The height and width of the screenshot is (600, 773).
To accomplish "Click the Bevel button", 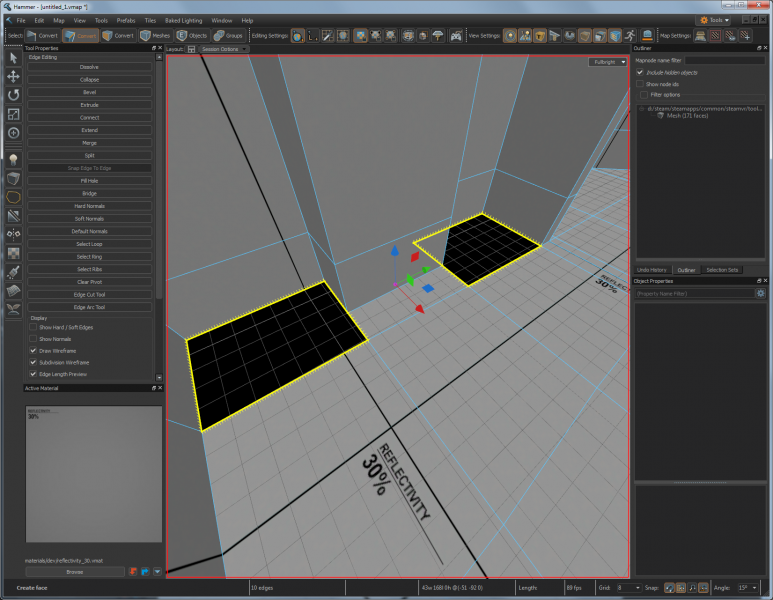I will pyautogui.click(x=89, y=92).
